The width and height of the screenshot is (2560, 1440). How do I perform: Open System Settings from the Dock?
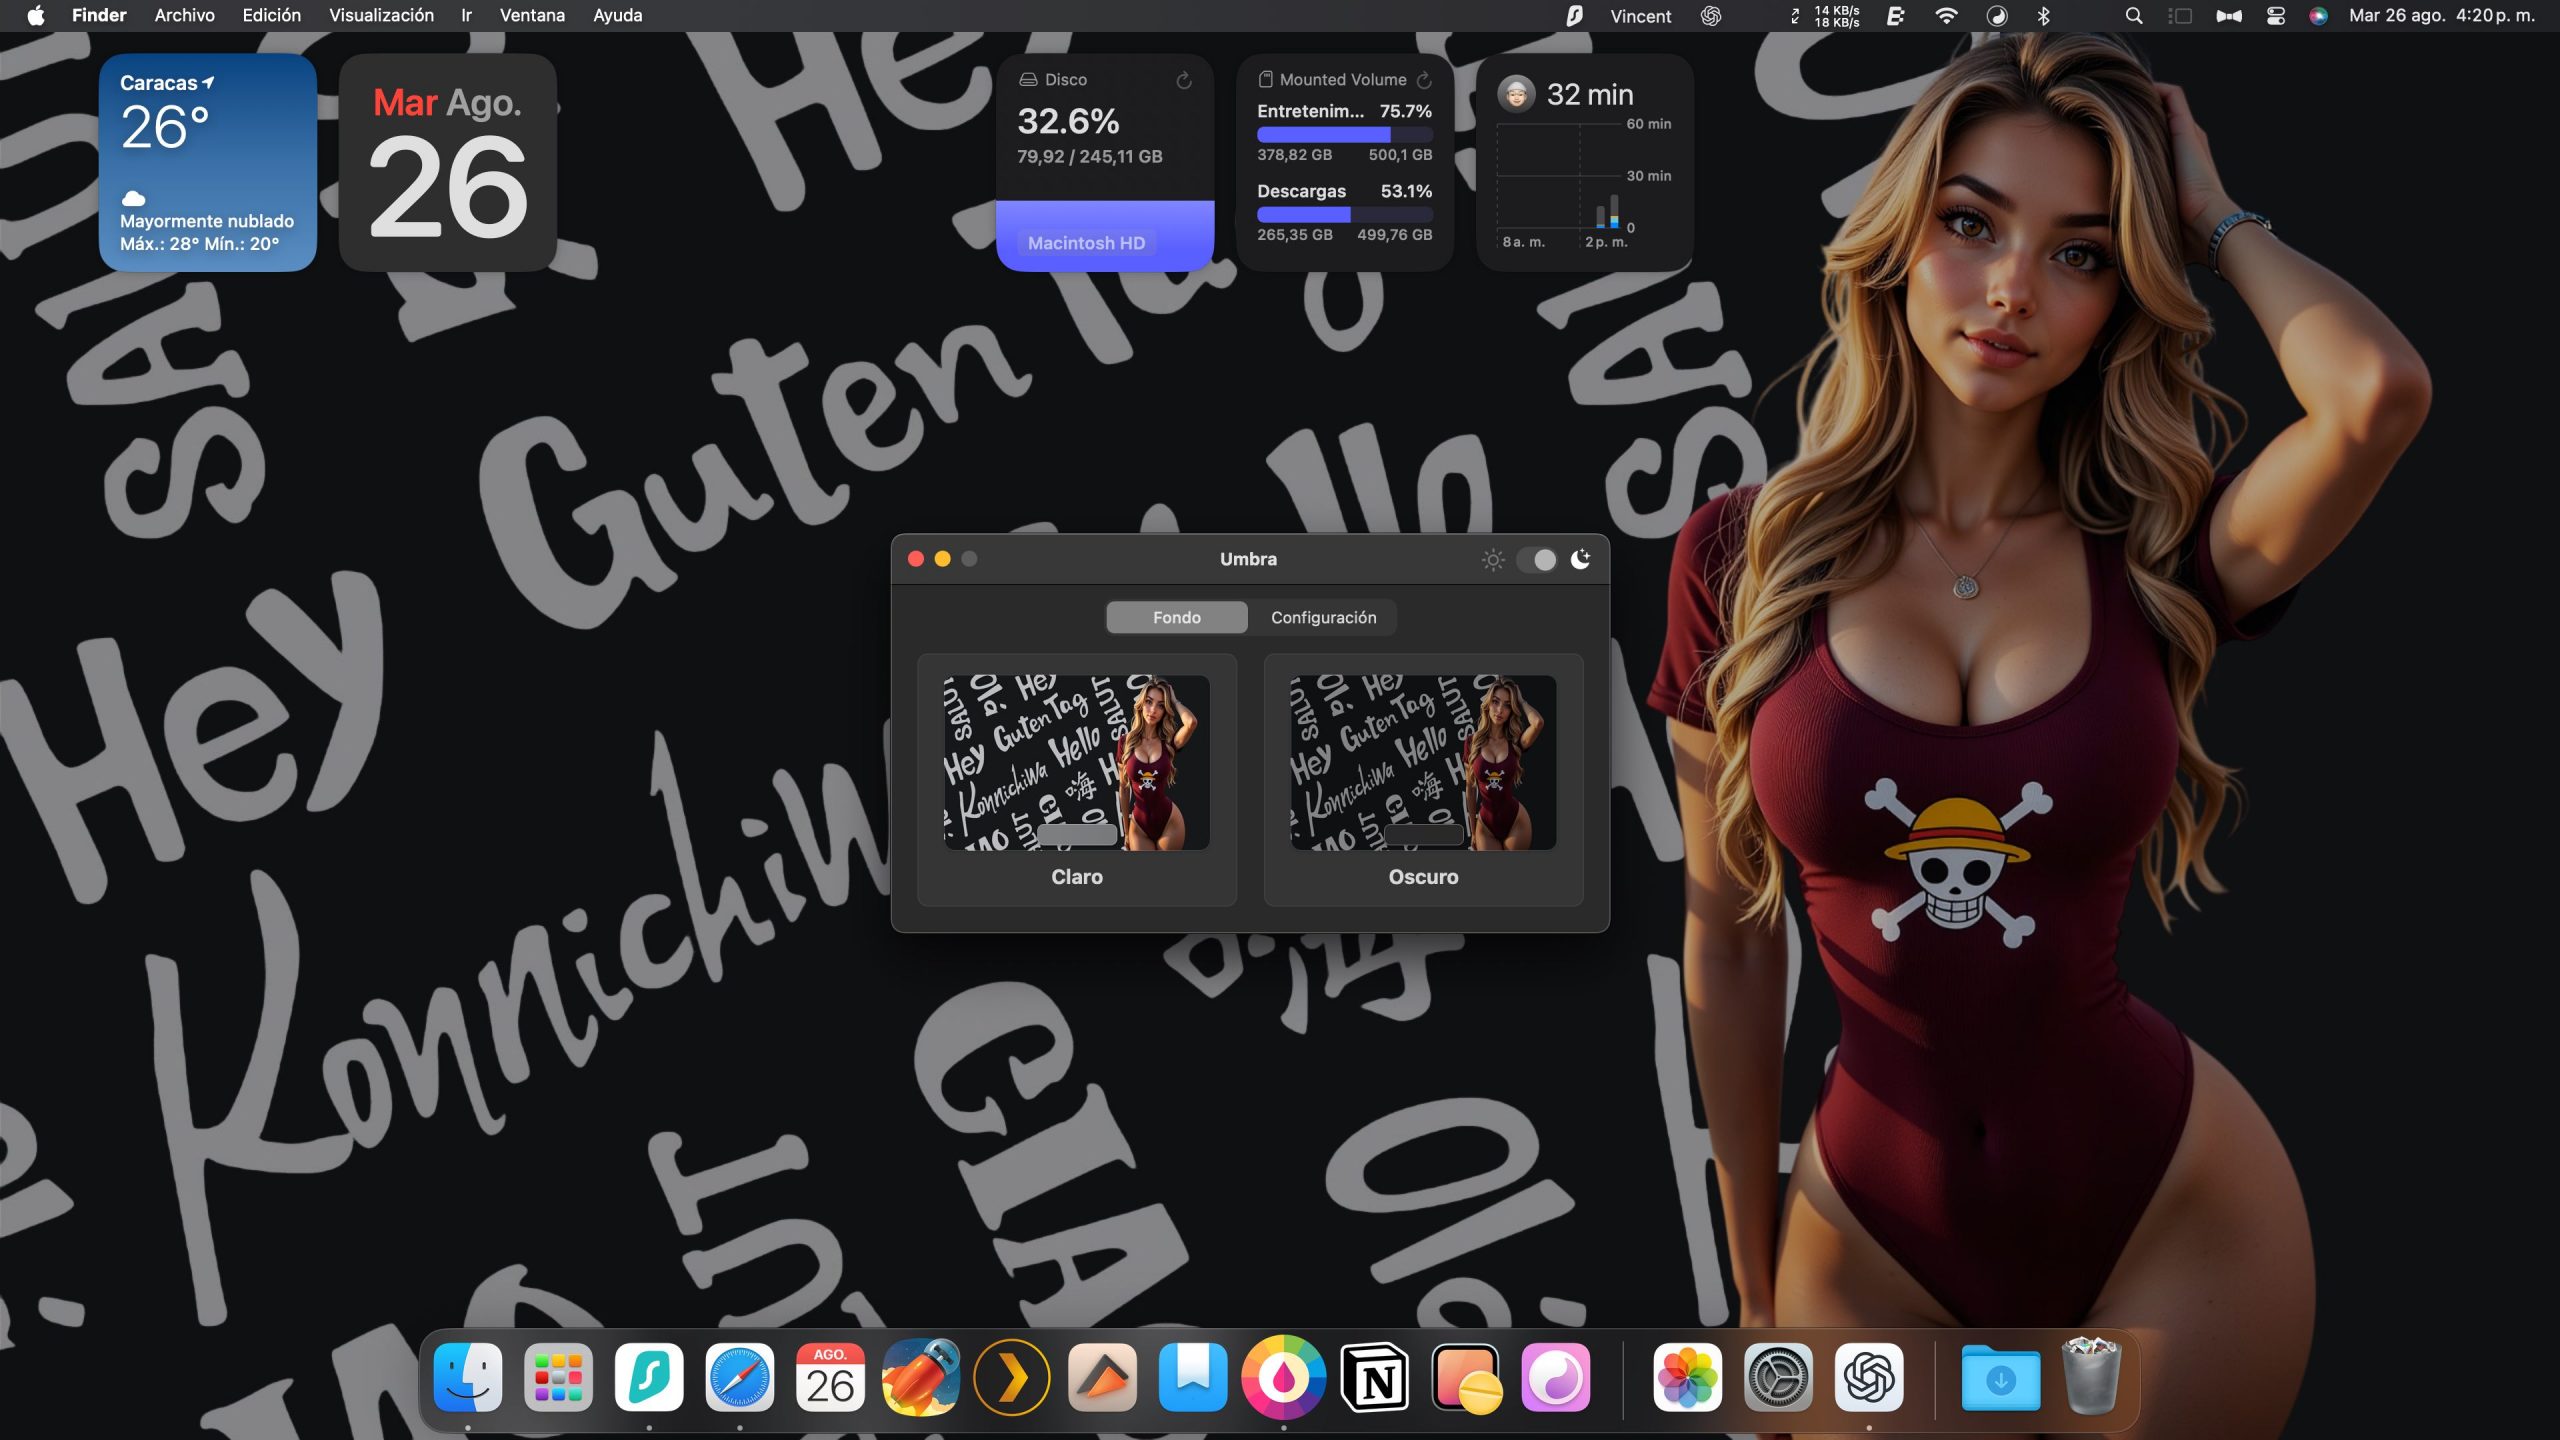(1778, 1377)
